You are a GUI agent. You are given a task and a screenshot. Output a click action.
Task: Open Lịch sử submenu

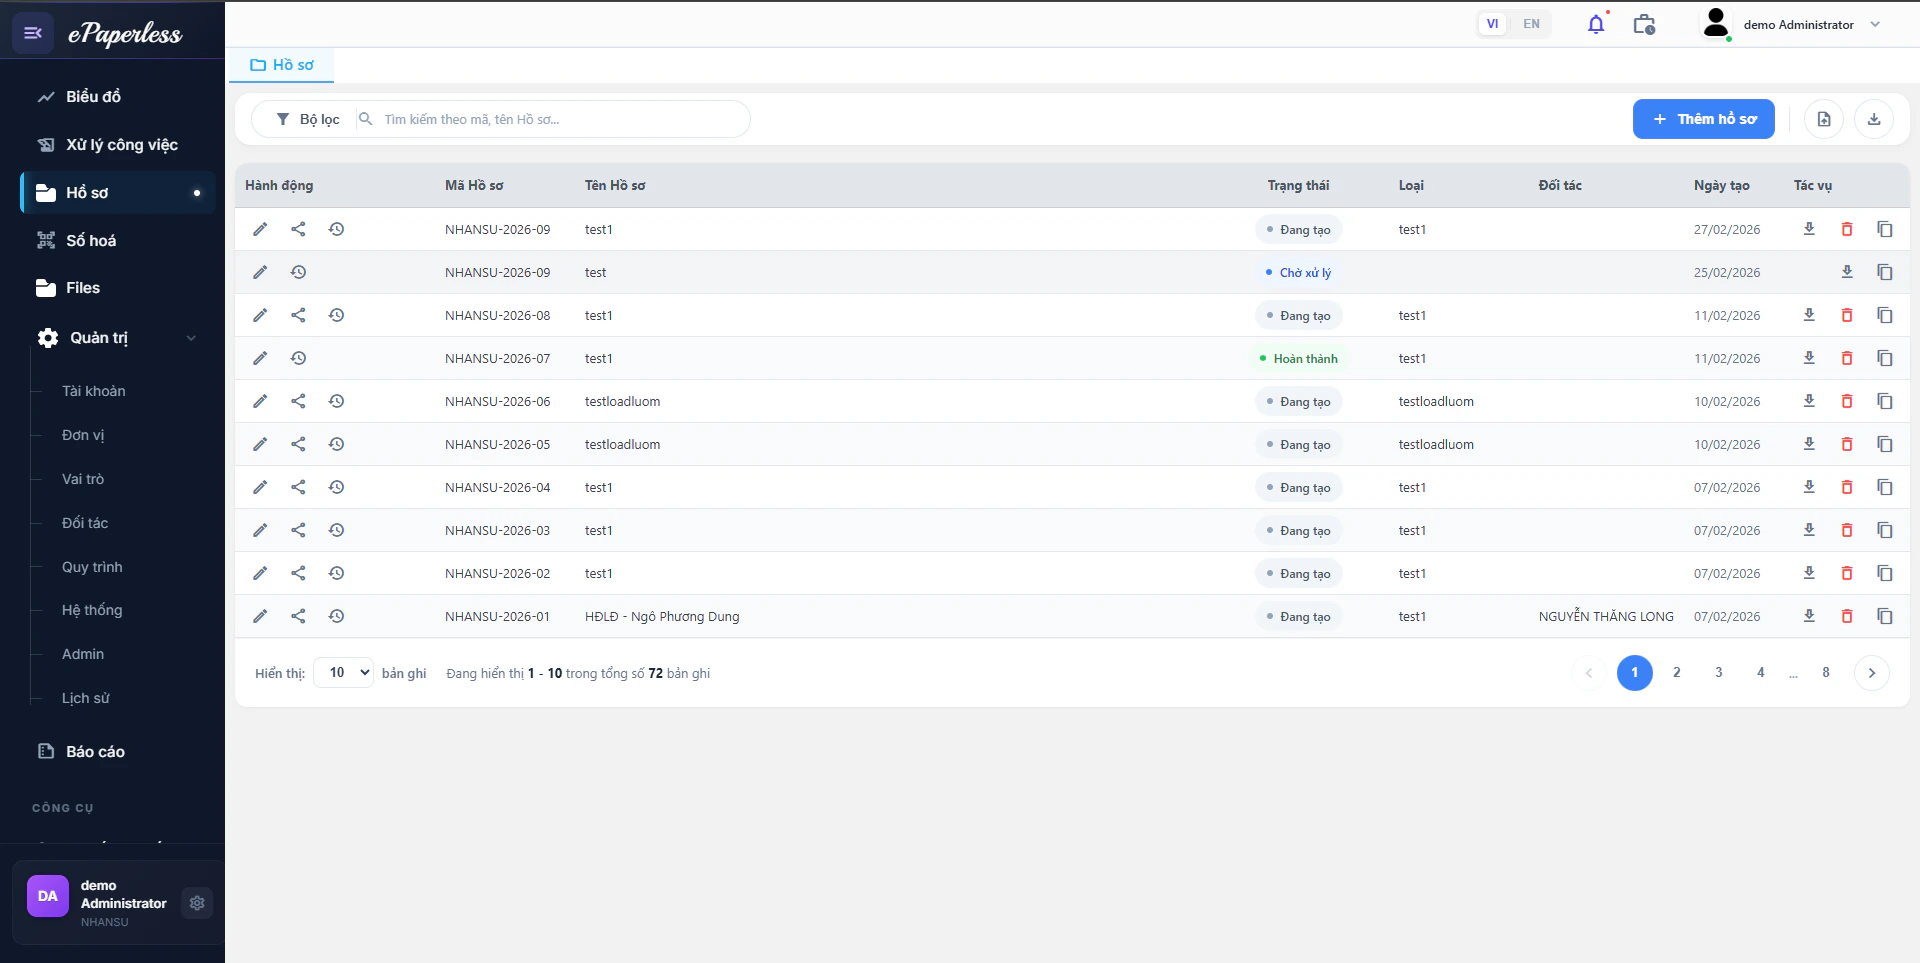pyautogui.click(x=86, y=698)
